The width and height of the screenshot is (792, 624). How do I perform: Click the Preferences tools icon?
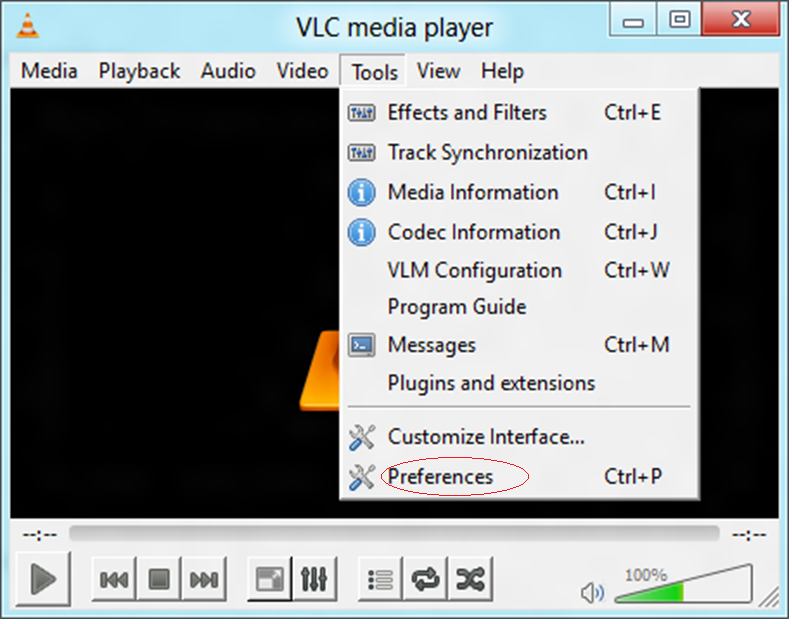[x=362, y=477]
